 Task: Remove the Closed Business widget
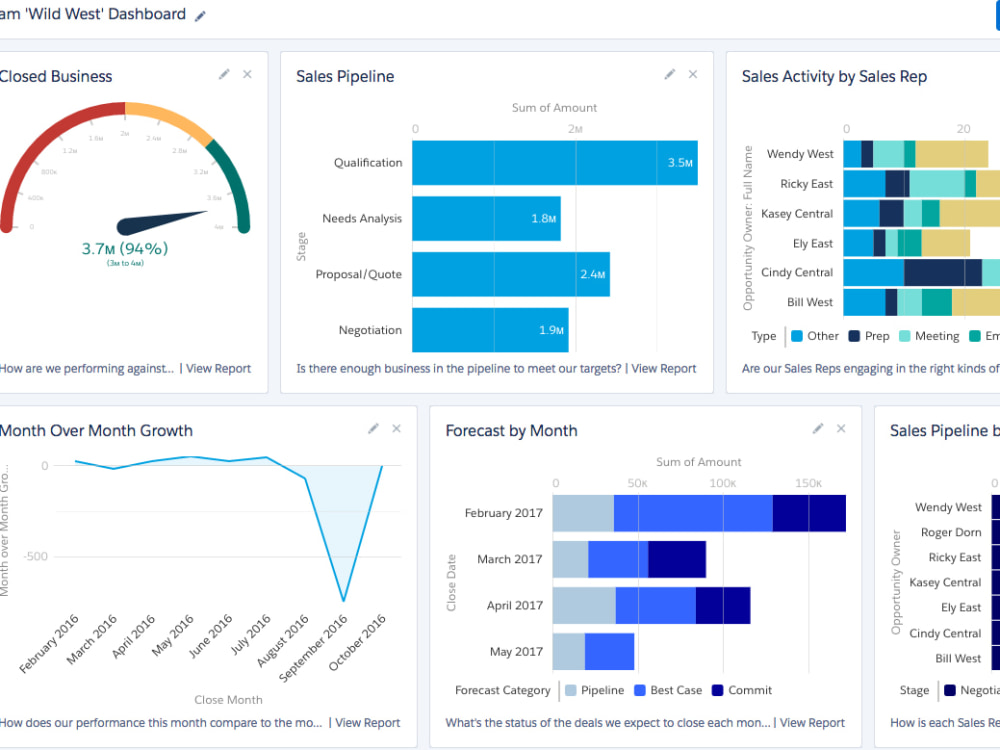tap(247, 74)
